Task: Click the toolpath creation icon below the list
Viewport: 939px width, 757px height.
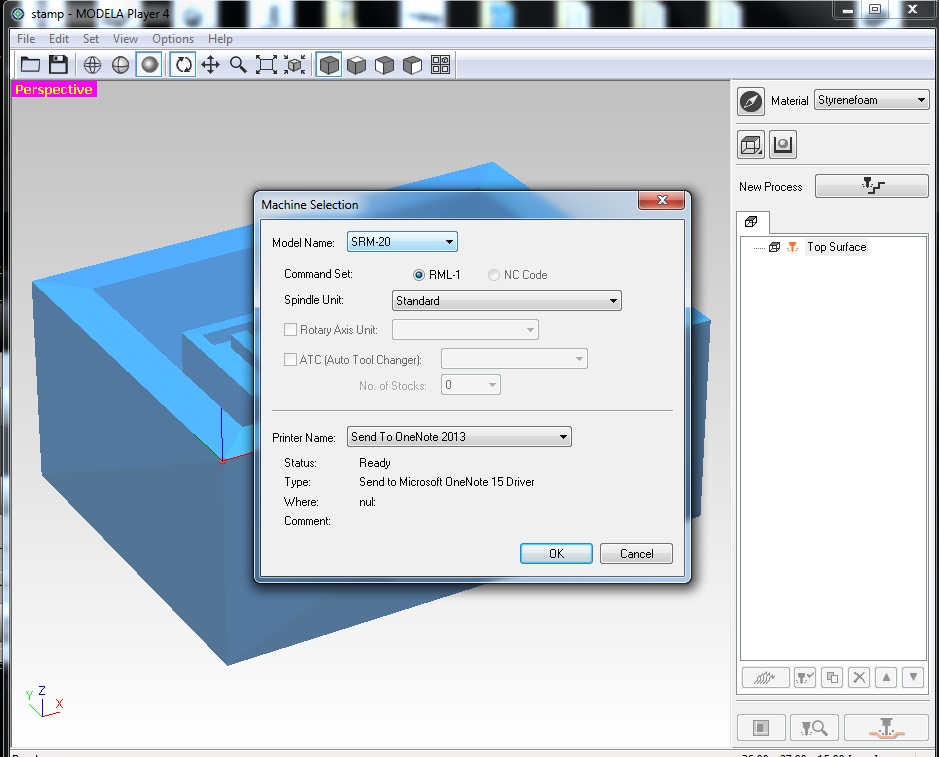Action: pos(765,678)
